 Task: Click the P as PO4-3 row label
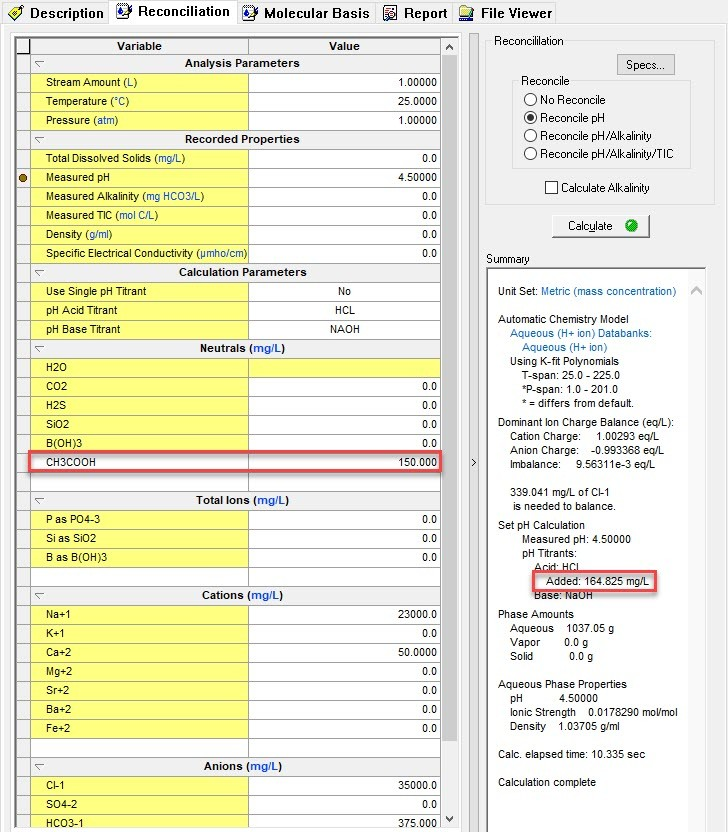click(139, 519)
